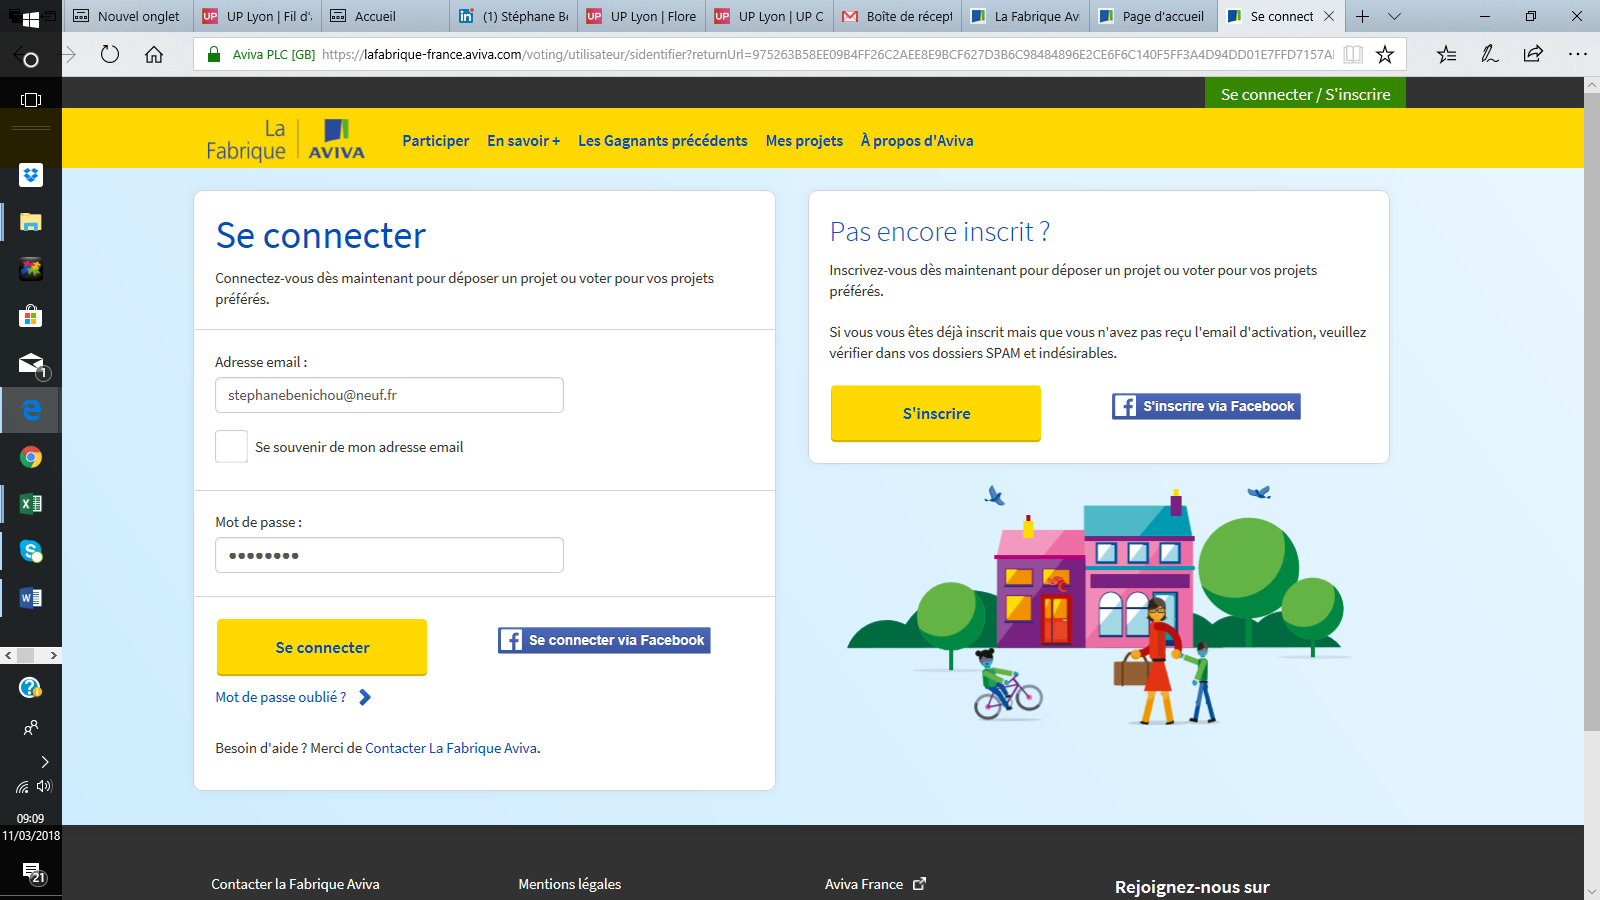
Task: Launch Dropbox from the taskbar
Action: [31, 175]
